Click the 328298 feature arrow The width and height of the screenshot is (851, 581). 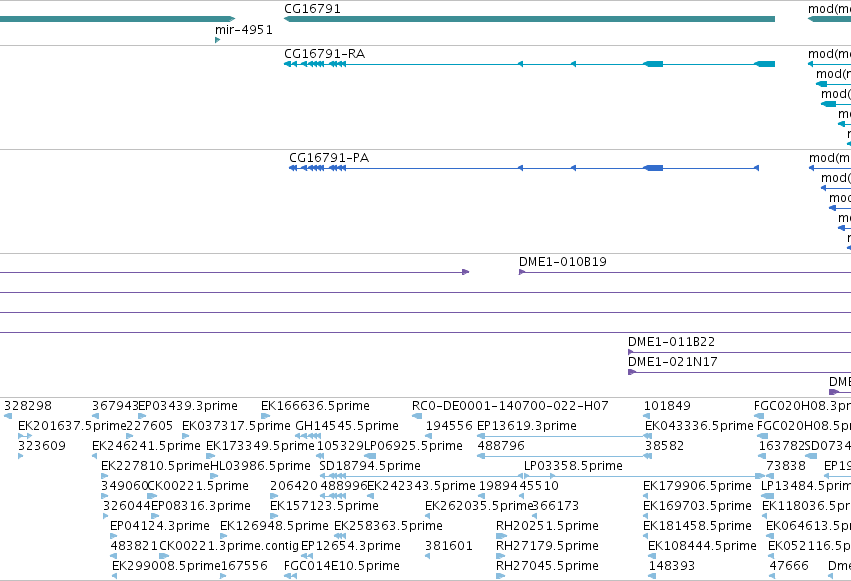click(8, 416)
